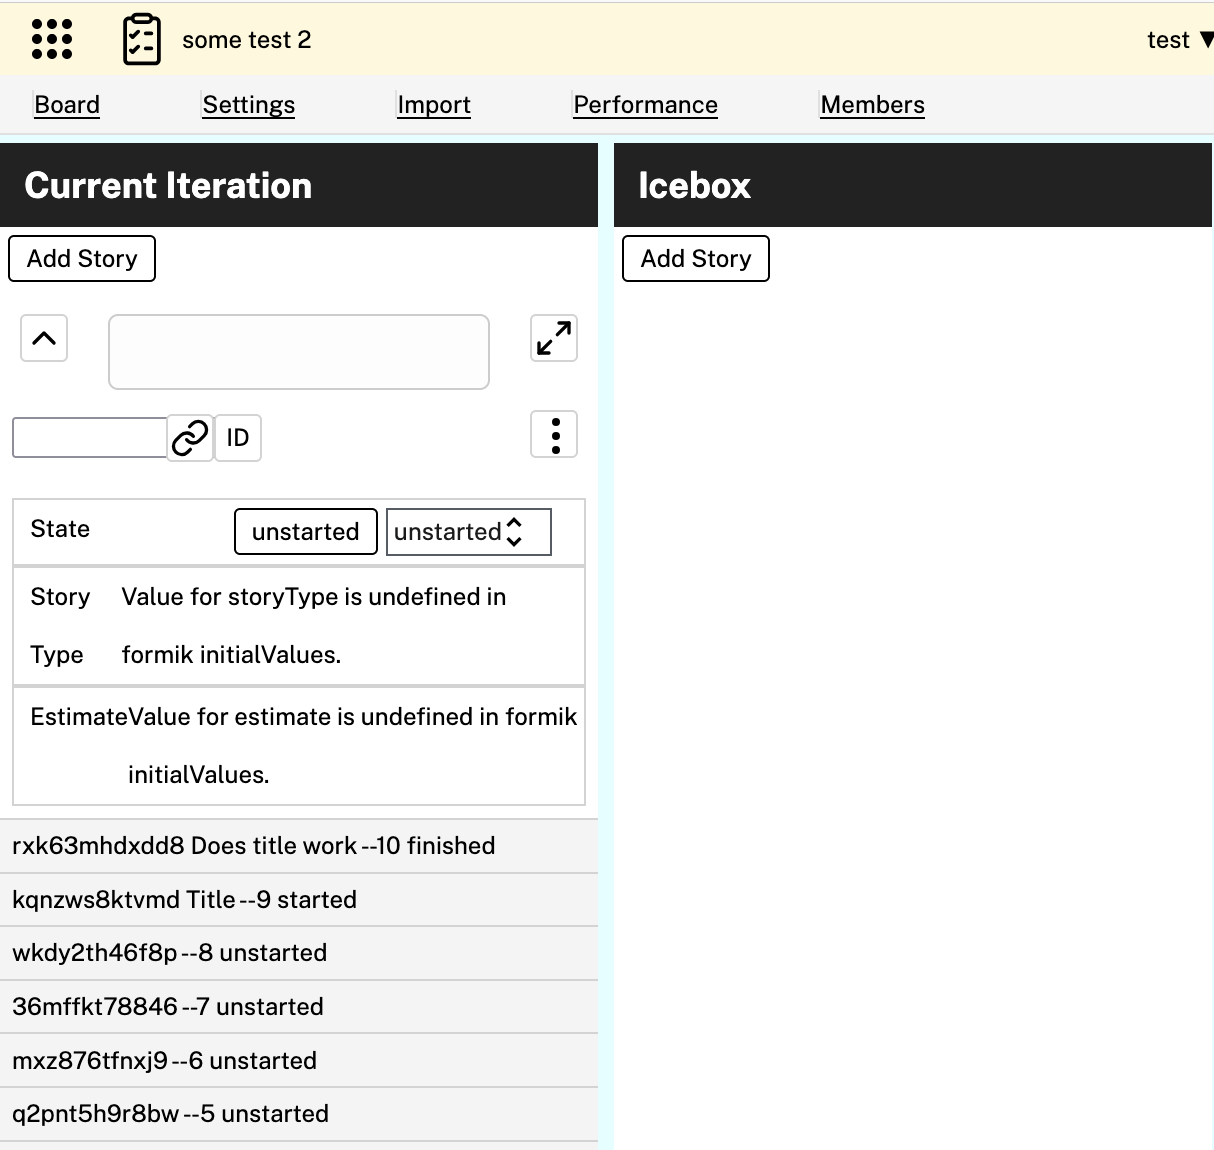Open the test user dropdown menu
The height and width of the screenshot is (1150, 1214).
[1178, 40]
